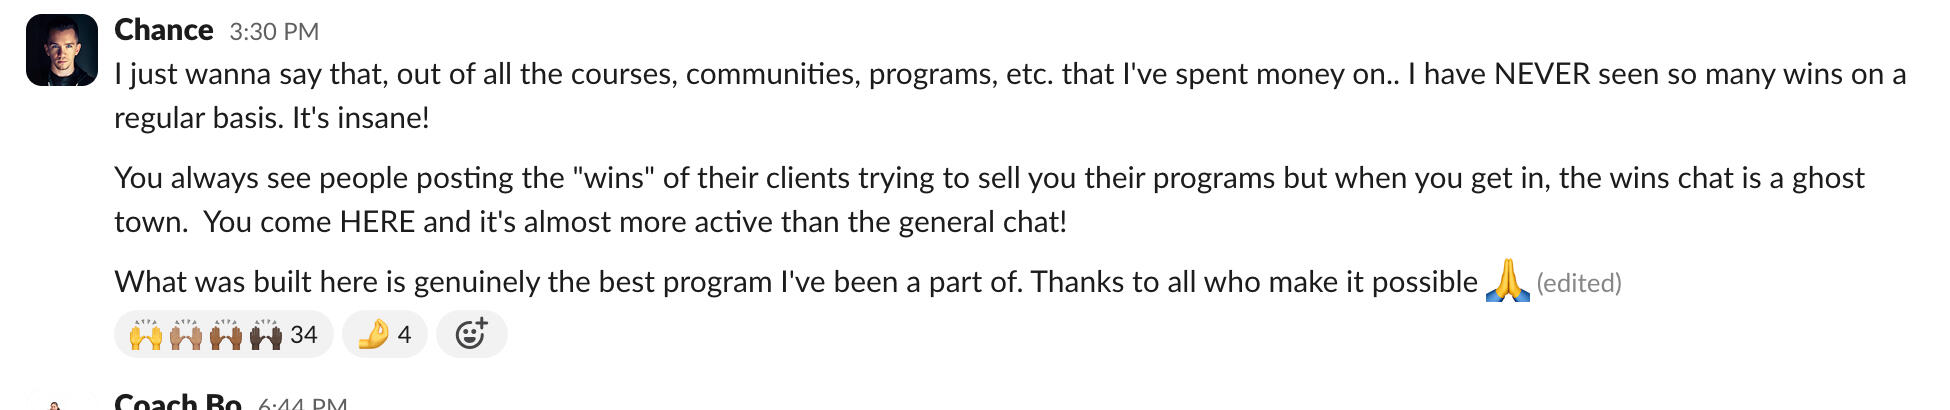Click the word NEVER in the message
Image resolution: width=1950 pixels, height=410 pixels.
coord(1541,74)
